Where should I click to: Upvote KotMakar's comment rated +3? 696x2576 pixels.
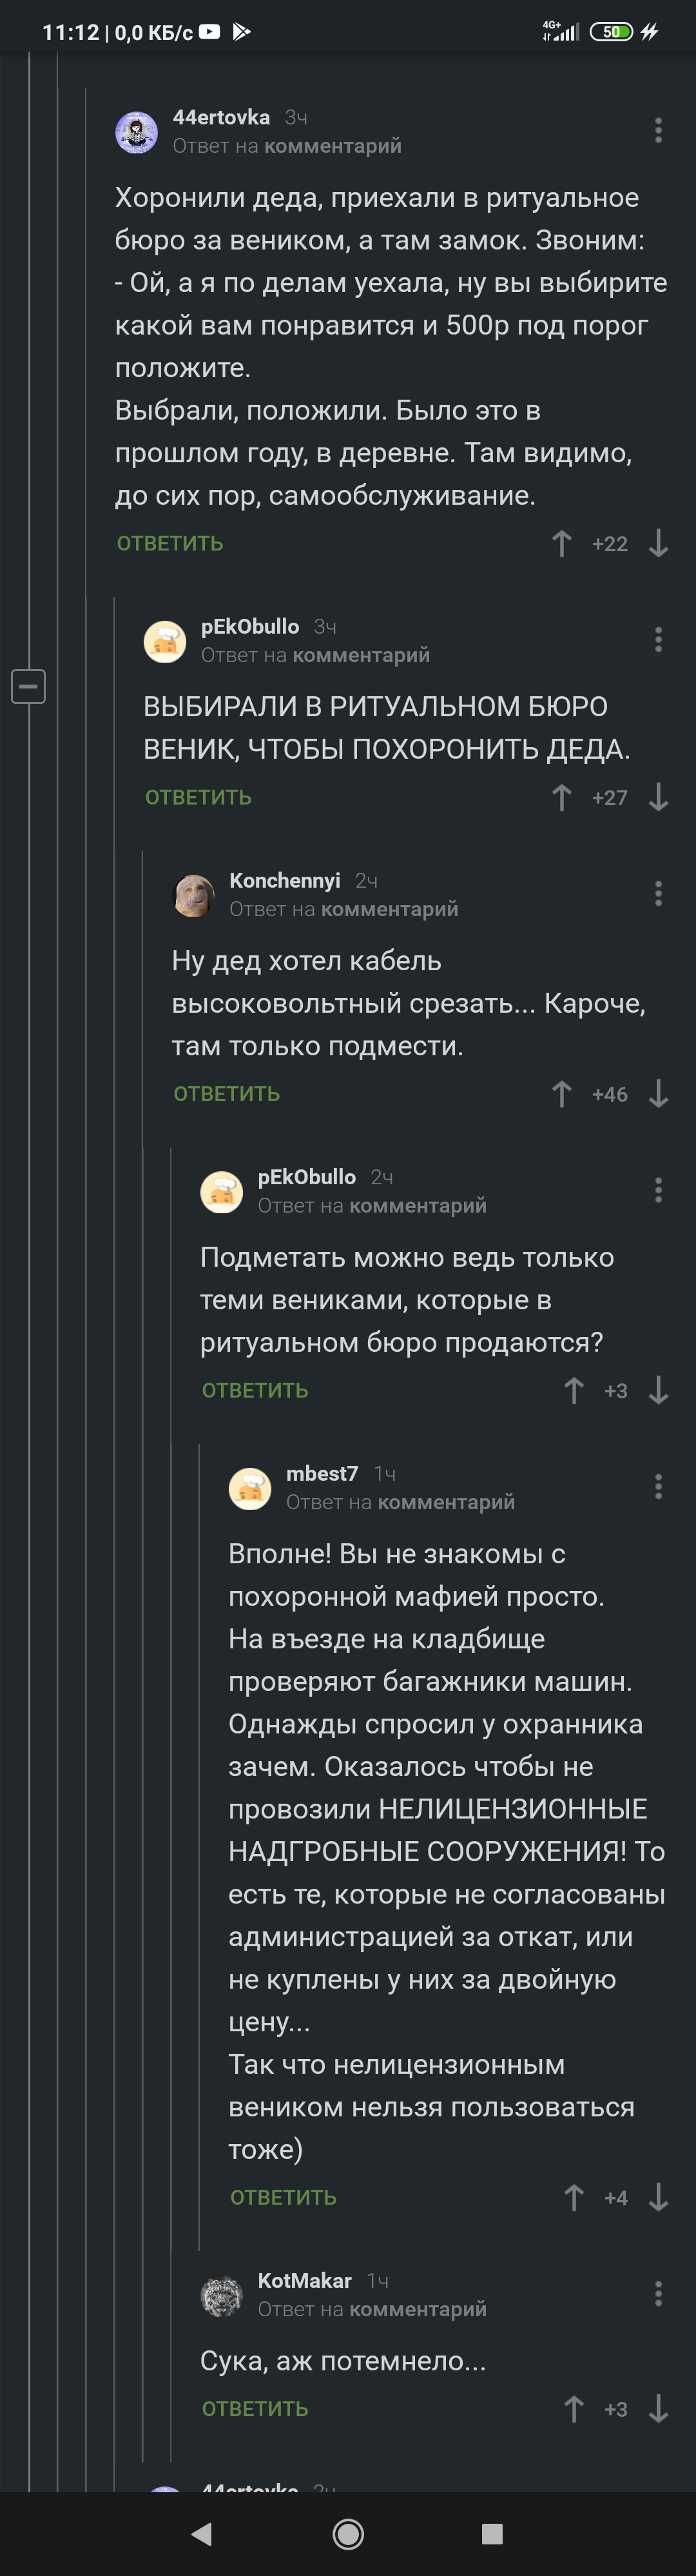click(x=574, y=2408)
